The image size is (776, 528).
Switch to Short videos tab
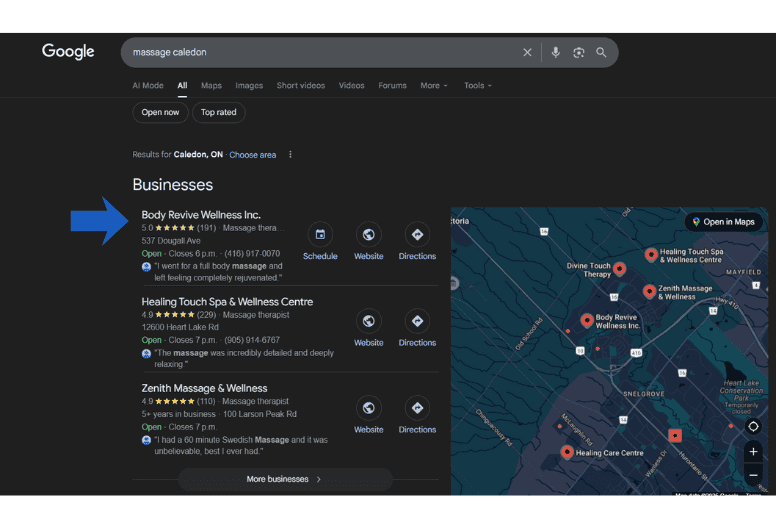click(x=301, y=86)
